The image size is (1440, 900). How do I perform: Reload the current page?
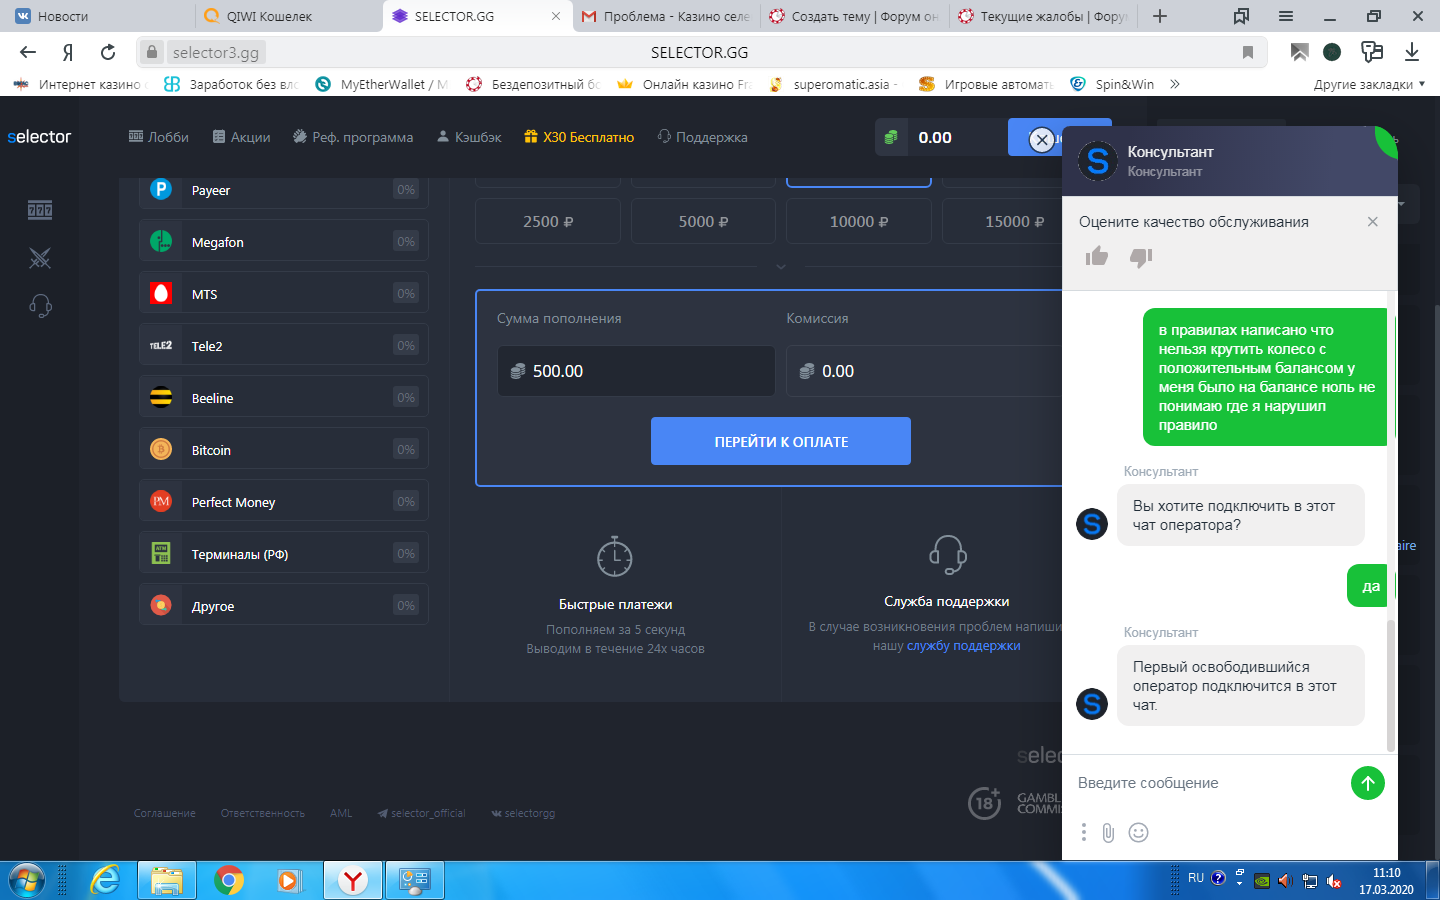(x=108, y=52)
